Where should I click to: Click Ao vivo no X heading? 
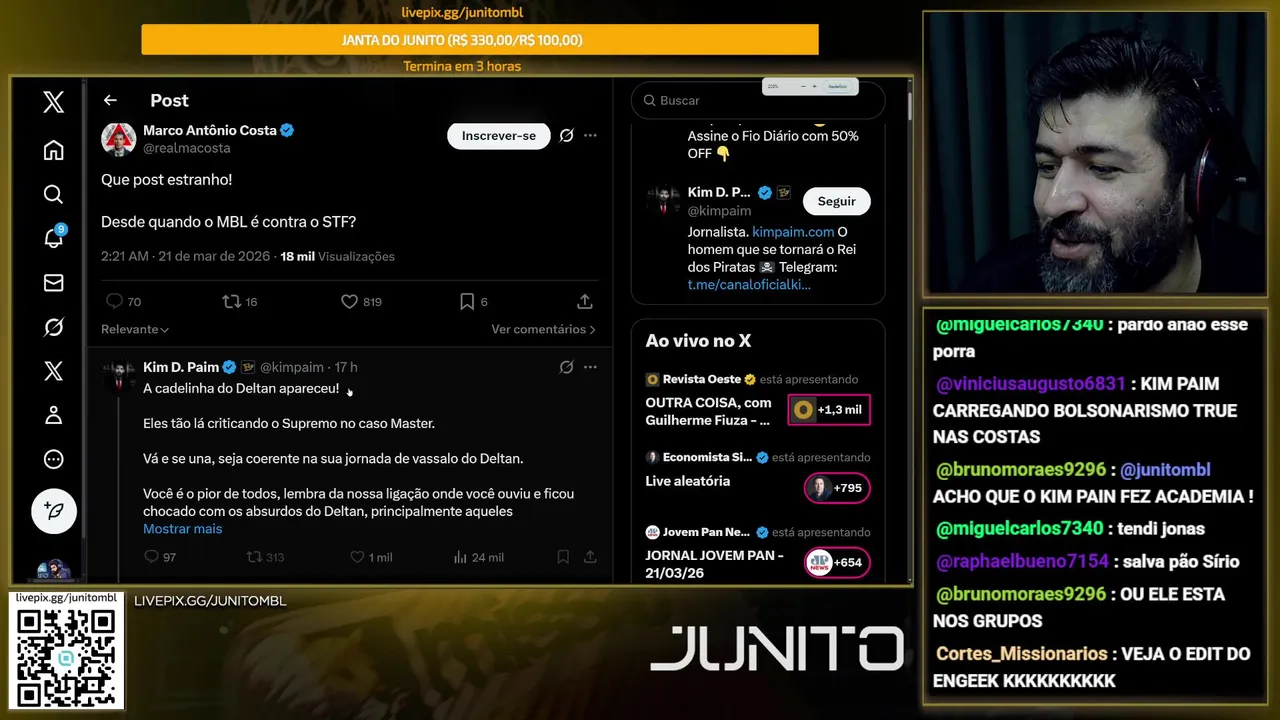(698, 341)
